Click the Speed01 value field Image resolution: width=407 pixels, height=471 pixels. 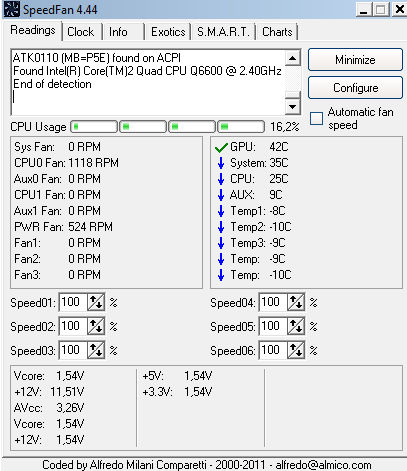tap(73, 302)
